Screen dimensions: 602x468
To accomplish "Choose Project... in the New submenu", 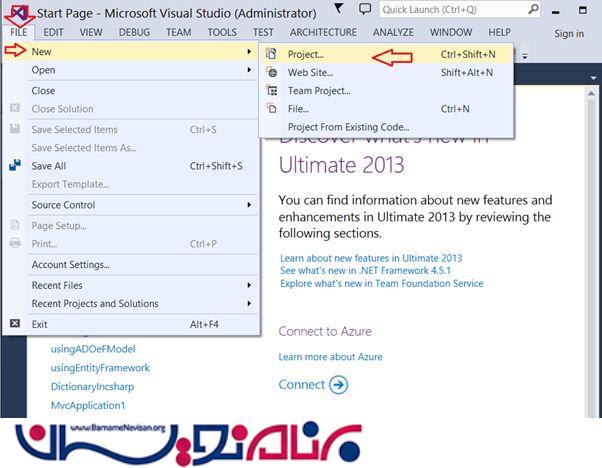I will [x=387, y=54].
